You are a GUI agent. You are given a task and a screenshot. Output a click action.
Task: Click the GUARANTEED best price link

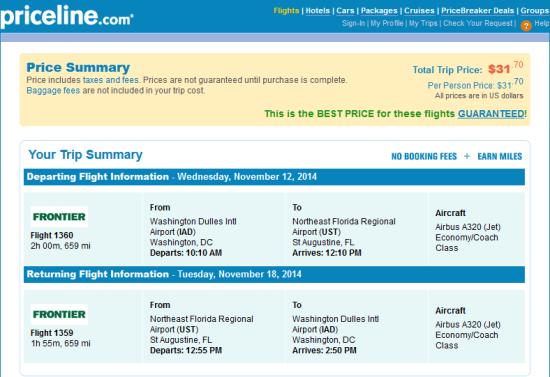(491, 114)
